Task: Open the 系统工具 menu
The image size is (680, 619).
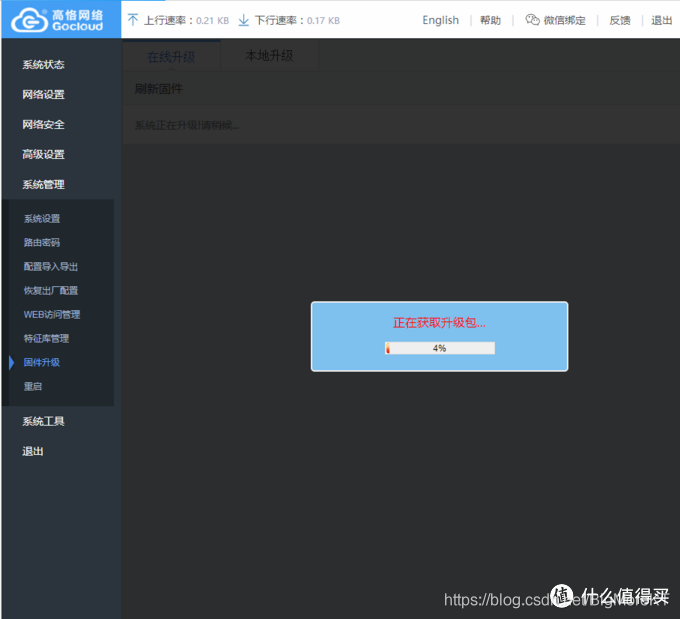Action: [x=43, y=421]
